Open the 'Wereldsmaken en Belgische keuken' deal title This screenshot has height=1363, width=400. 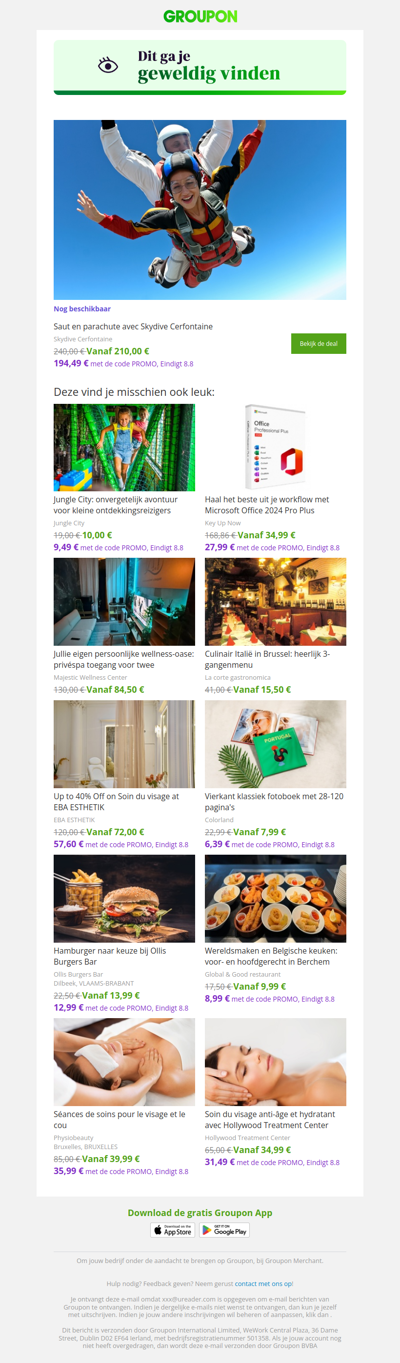(271, 955)
